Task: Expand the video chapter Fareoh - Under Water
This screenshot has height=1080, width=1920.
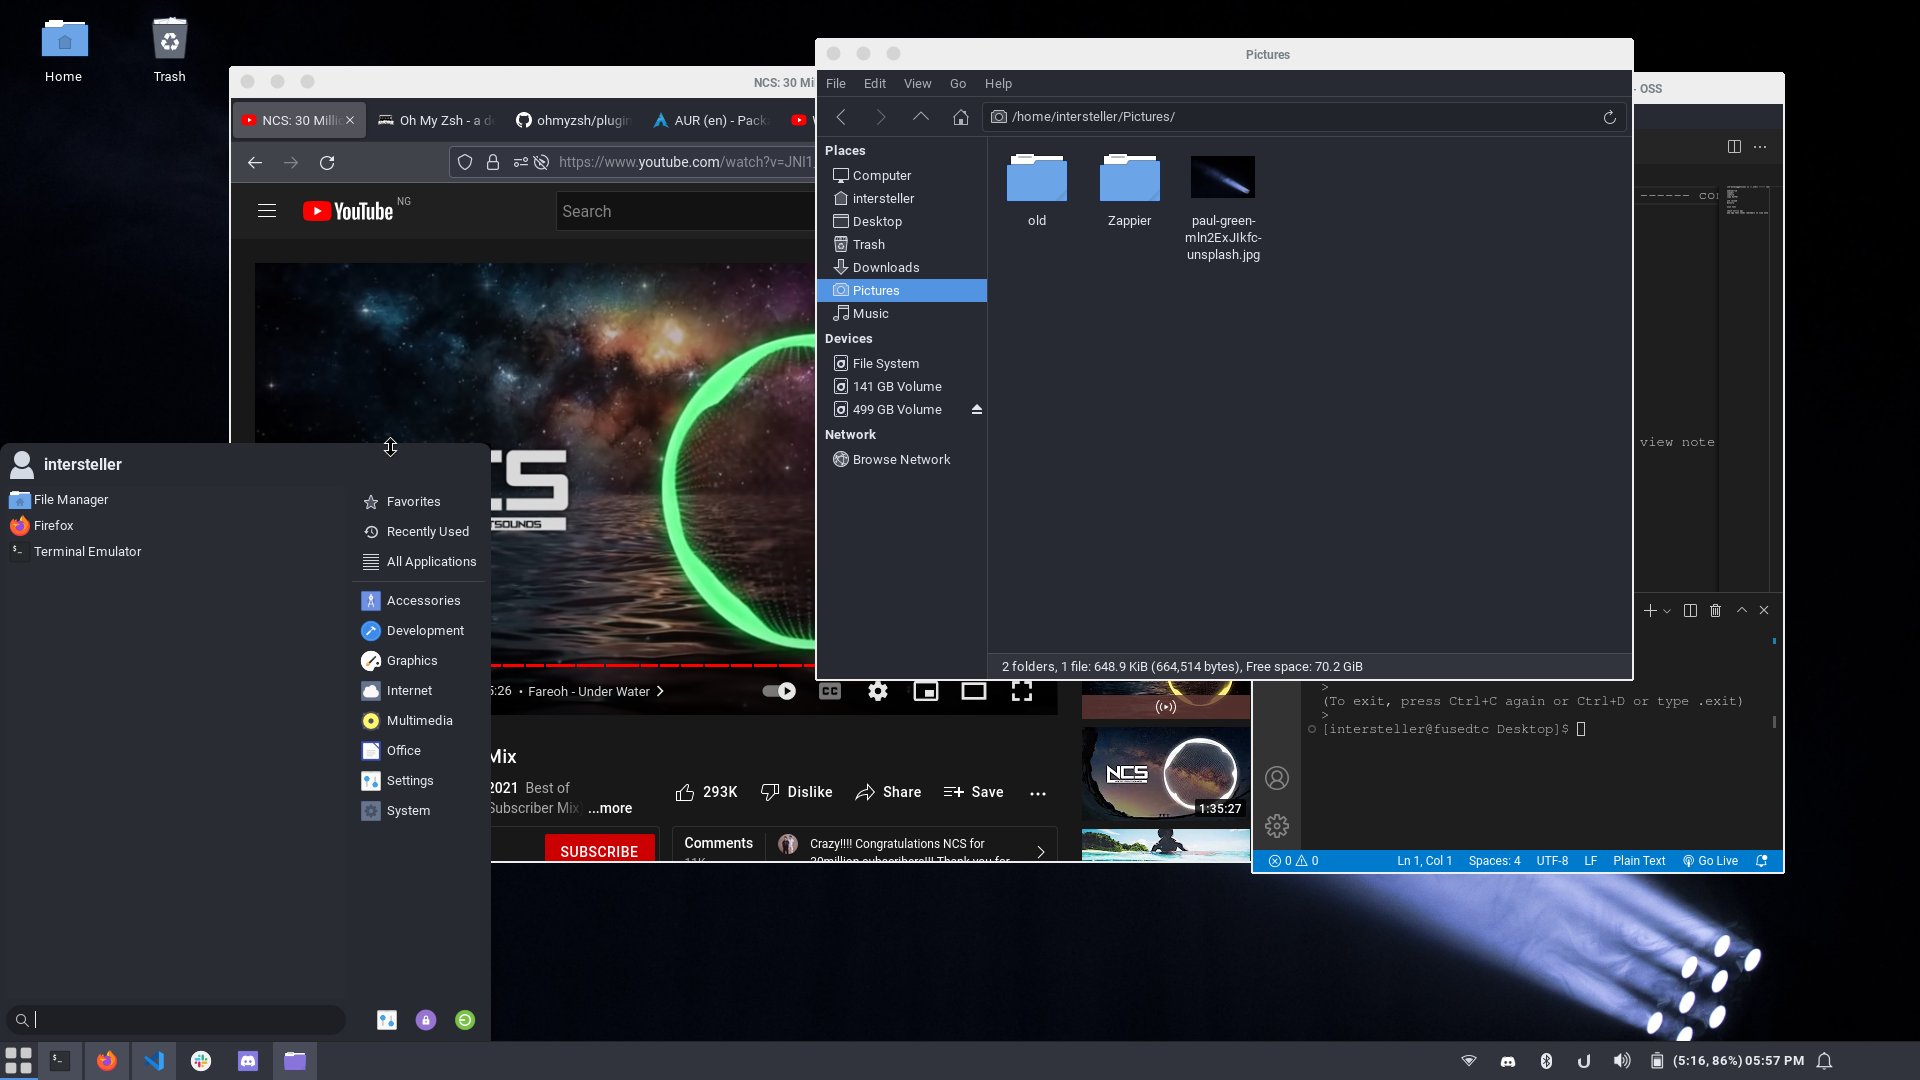Action: pyautogui.click(x=596, y=691)
